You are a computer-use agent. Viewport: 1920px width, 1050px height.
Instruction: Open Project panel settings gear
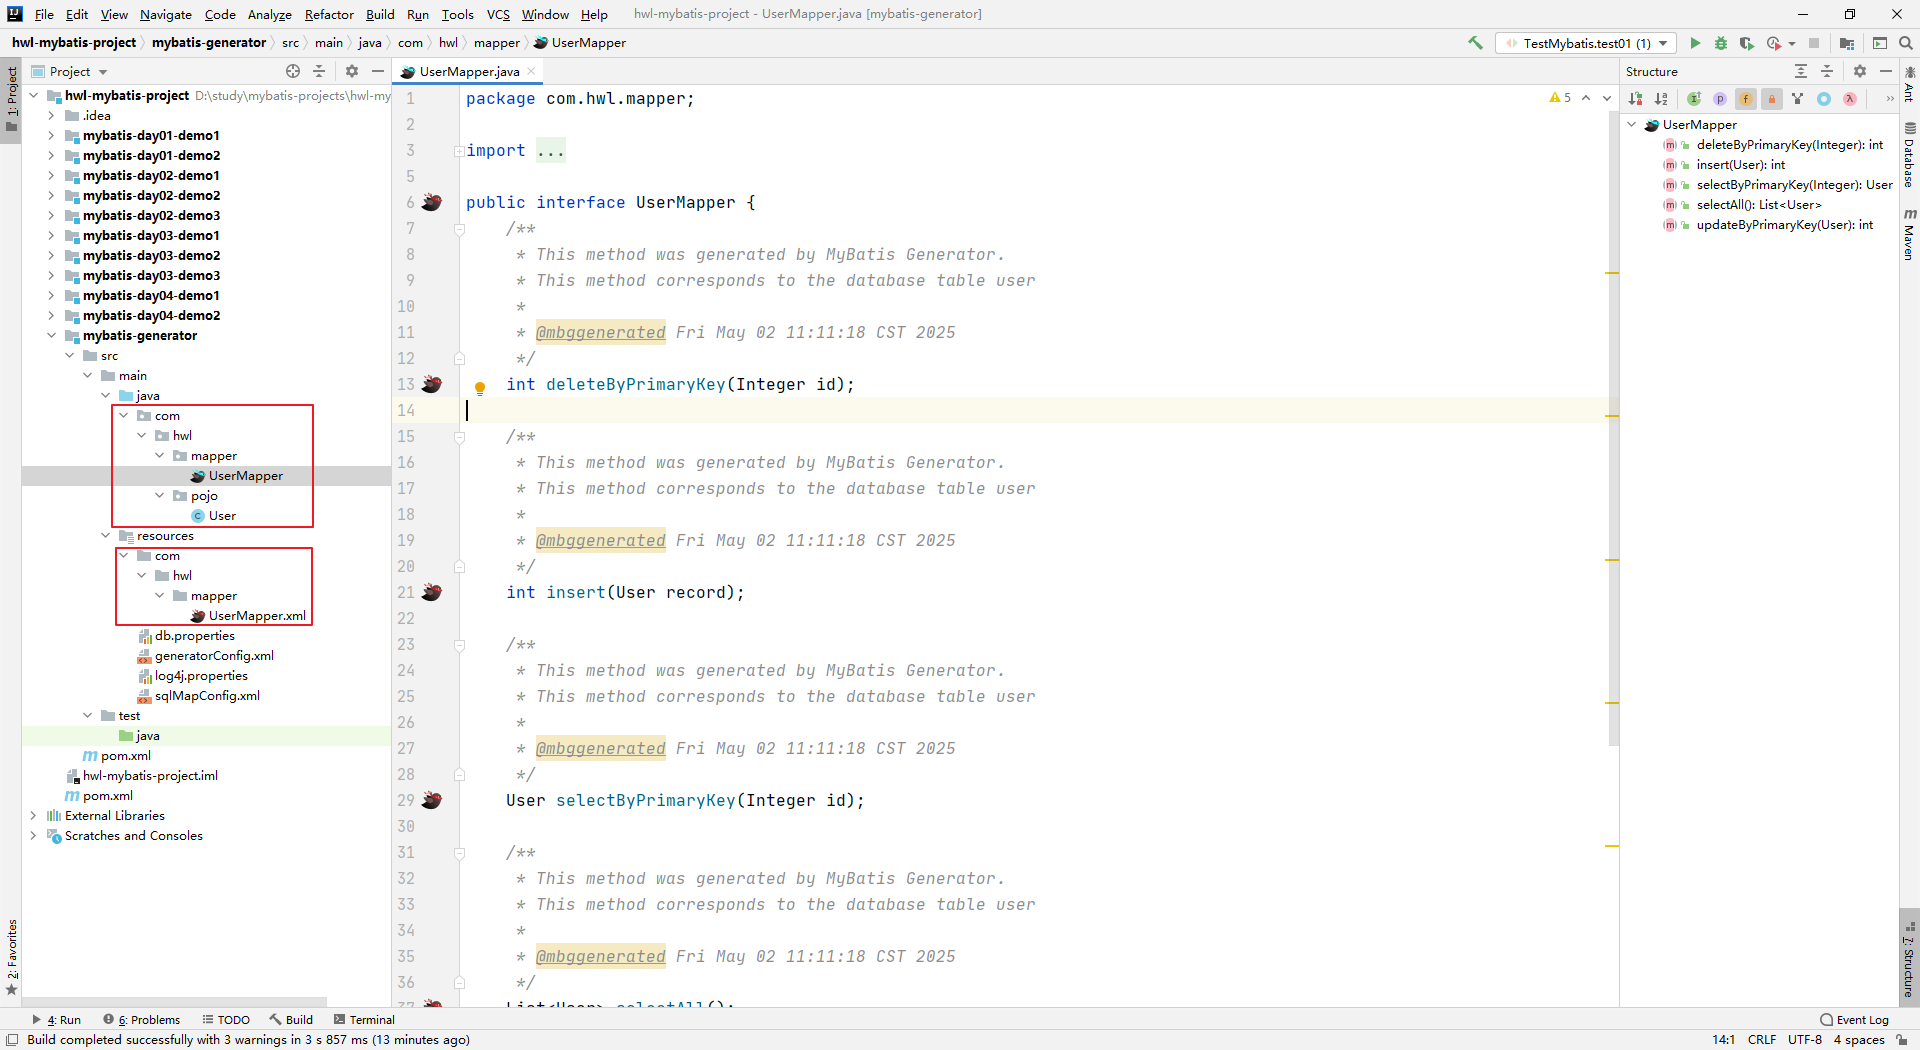click(352, 71)
